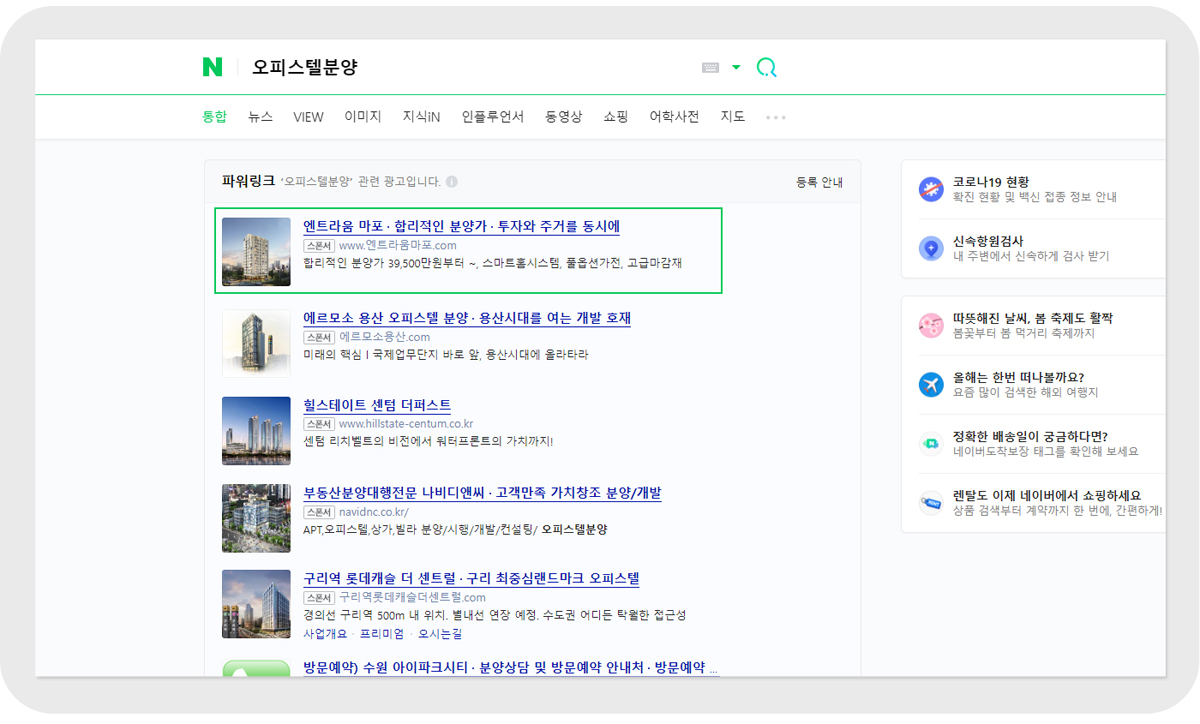
Task: Click the 엔트라움 마포 building thumbnail
Action: click(256, 252)
